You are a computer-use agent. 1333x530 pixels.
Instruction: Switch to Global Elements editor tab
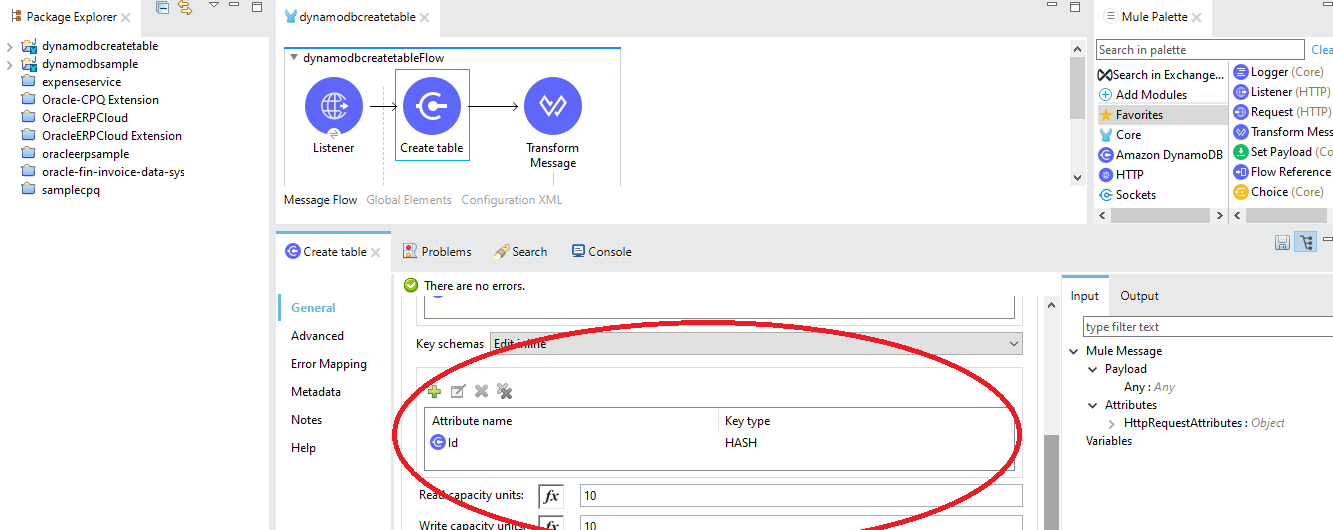(x=409, y=200)
